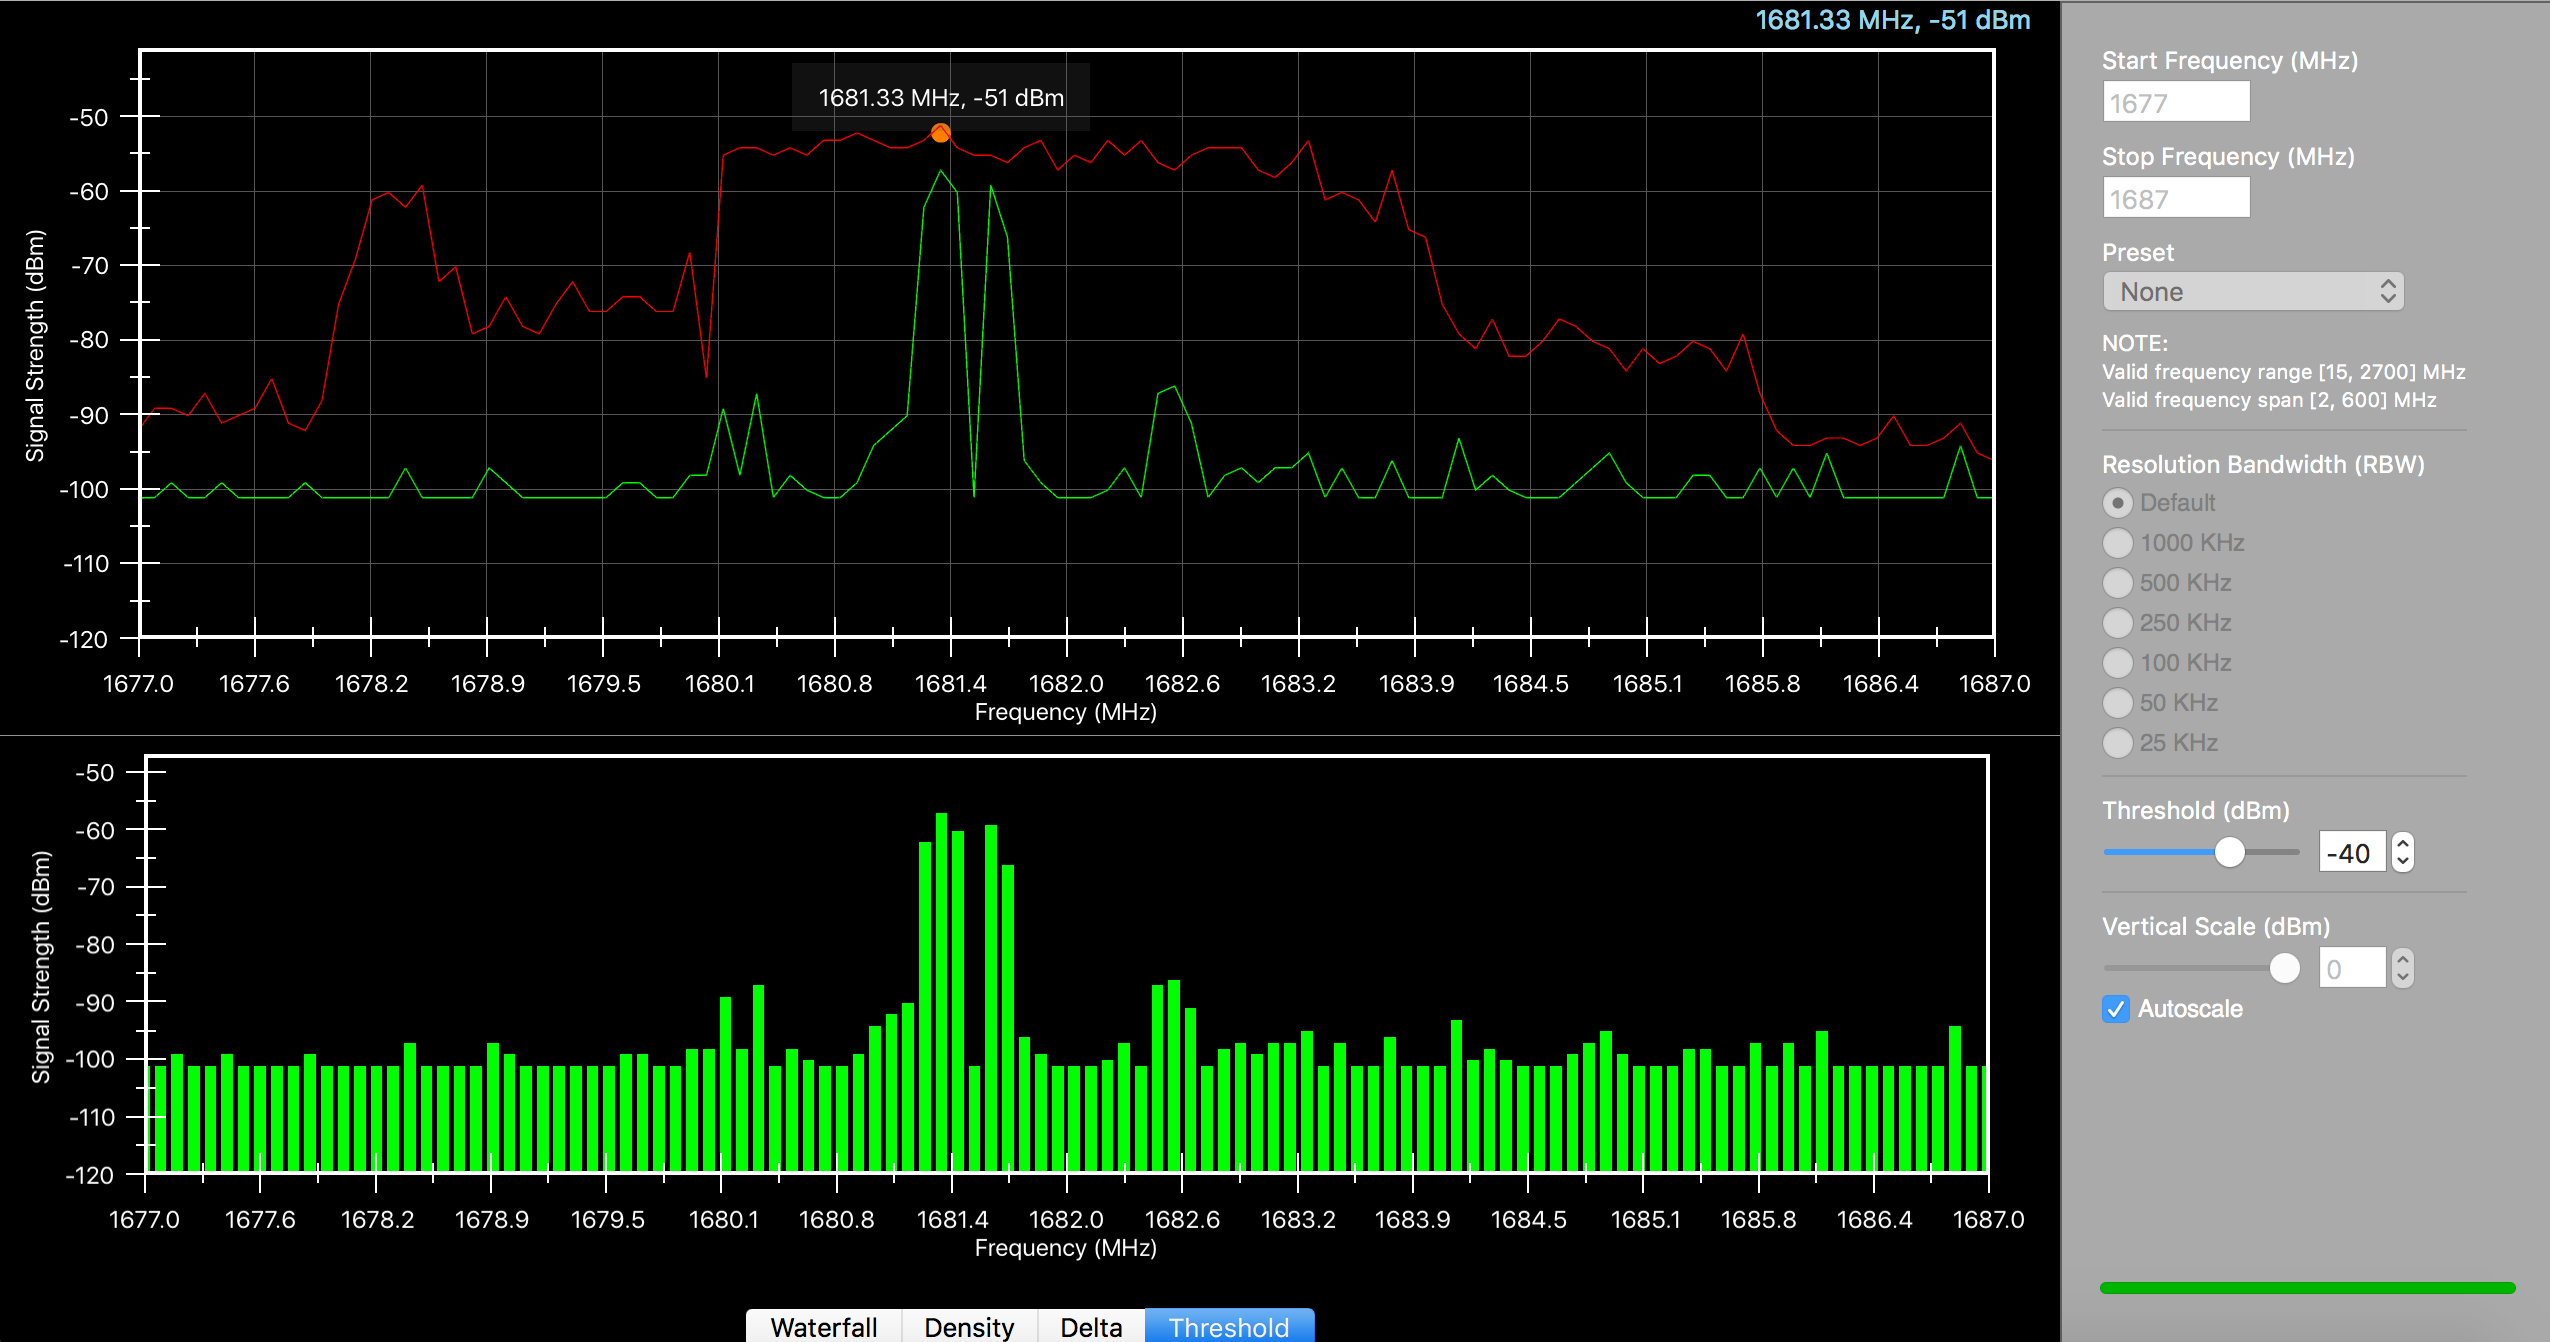Click the Vertical Scale stepper arrows

click(x=2402, y=968)
